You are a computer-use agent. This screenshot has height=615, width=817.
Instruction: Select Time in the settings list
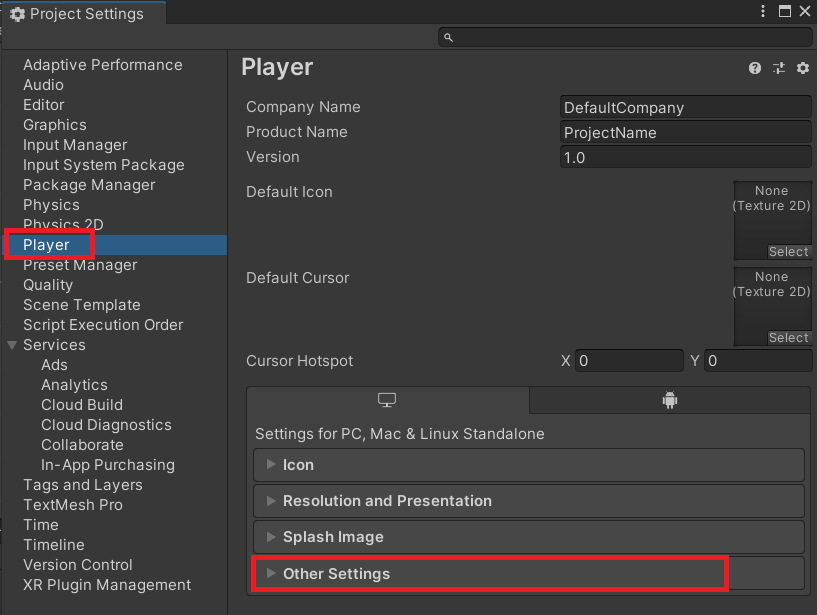[41, 525]
